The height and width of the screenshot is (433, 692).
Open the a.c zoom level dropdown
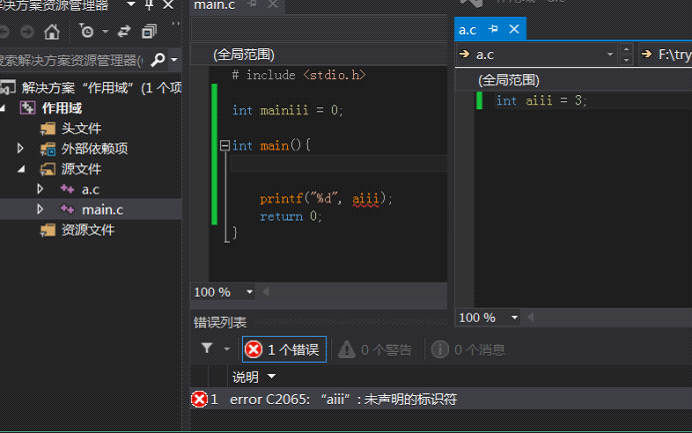(514, 317)
